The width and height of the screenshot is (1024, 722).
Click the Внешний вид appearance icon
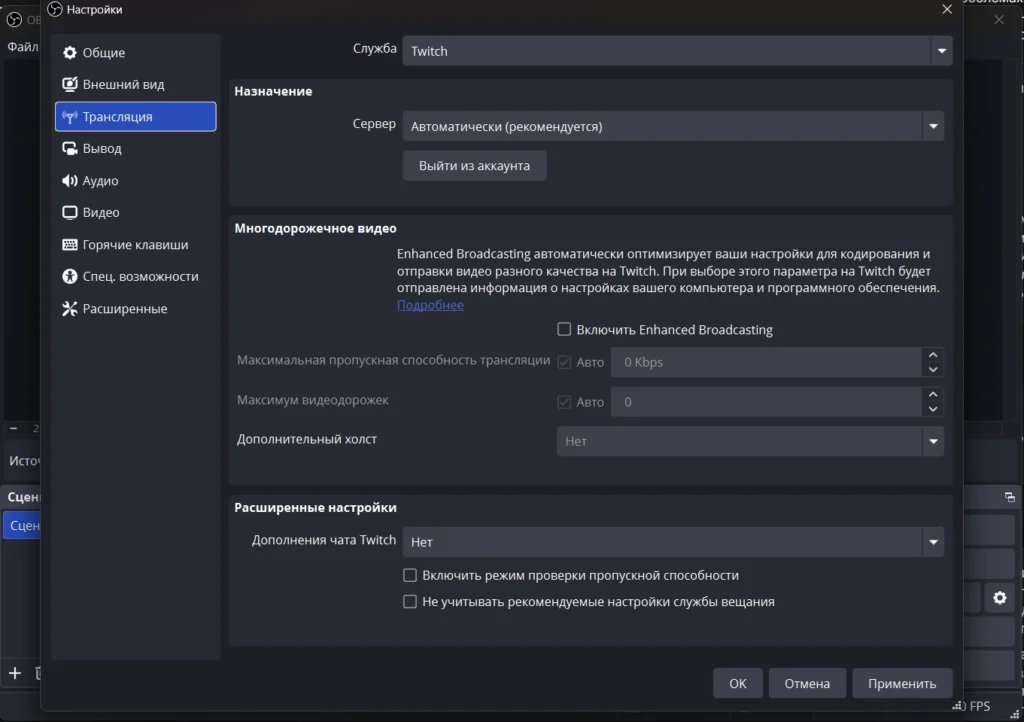coord(70,85)
